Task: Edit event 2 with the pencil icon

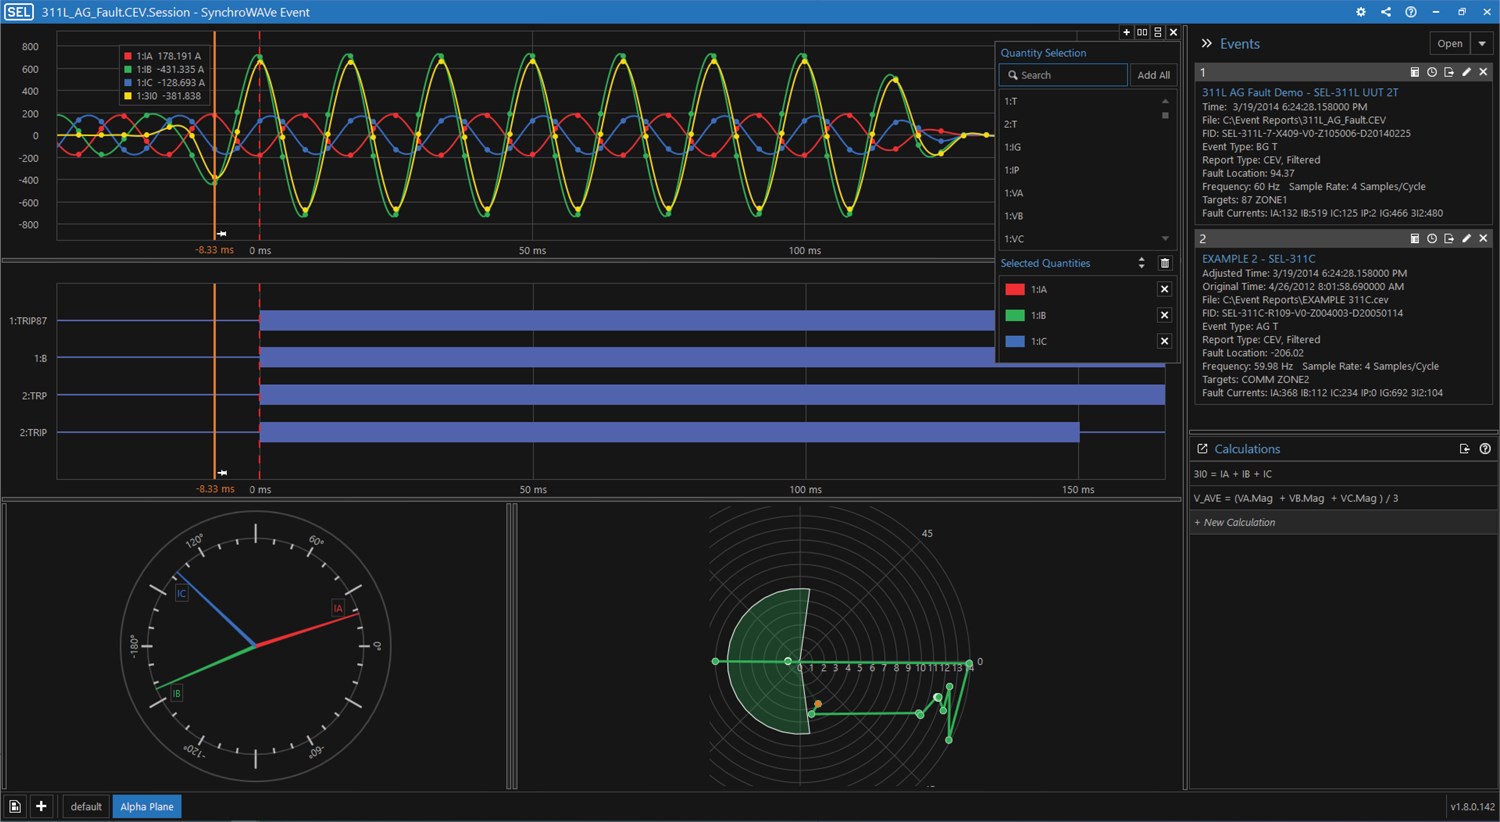Action: [1466, 239]
